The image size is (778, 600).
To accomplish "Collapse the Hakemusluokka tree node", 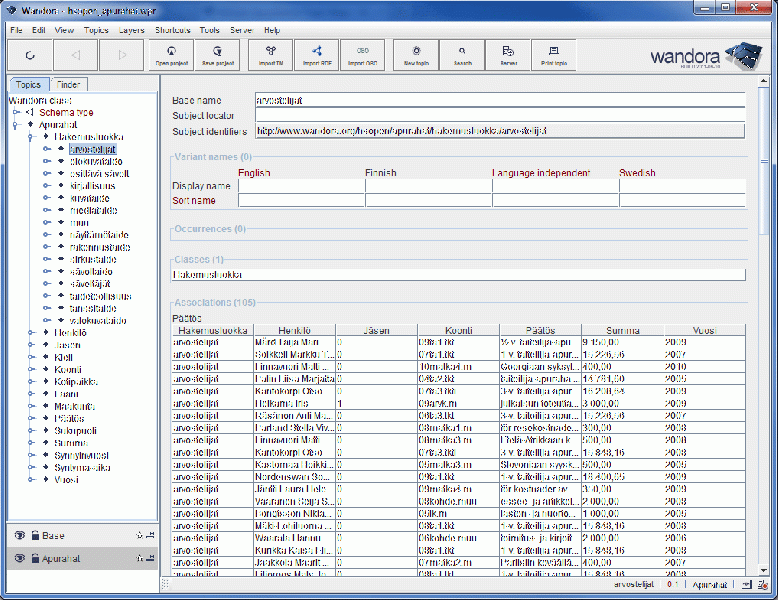I will tap(31, 137).
